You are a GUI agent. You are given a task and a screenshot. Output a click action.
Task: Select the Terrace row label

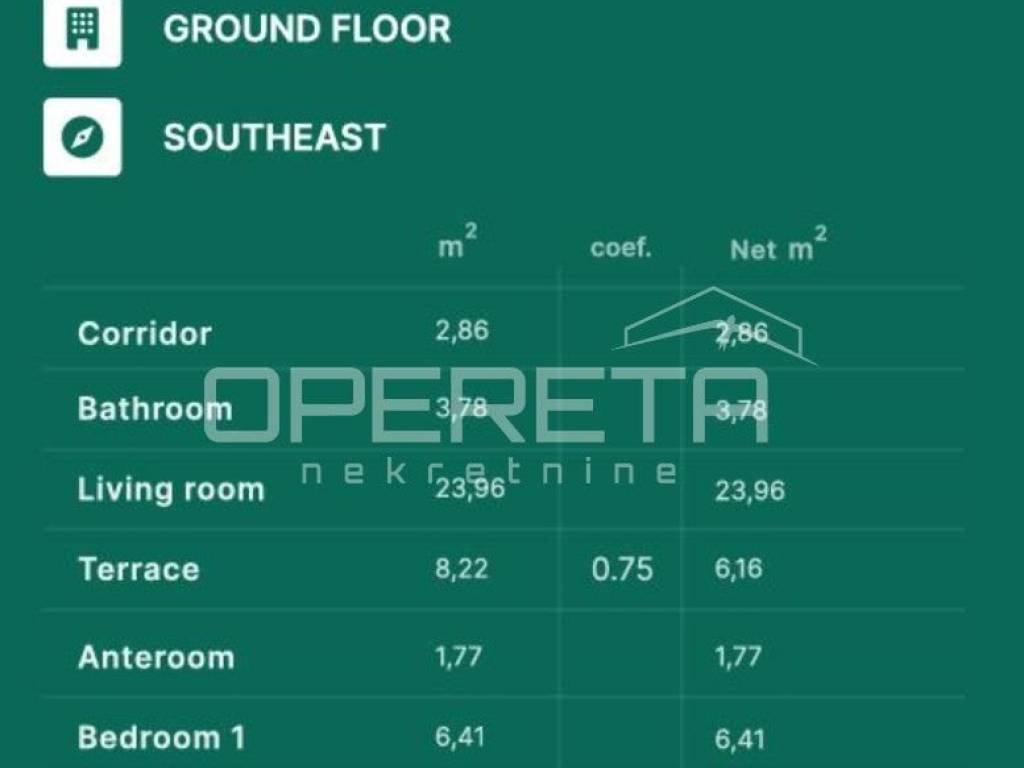click(x=138, y=569)
